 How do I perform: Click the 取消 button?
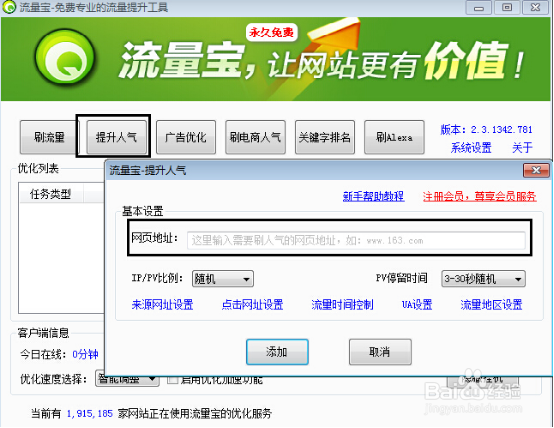tap(380, 352)
